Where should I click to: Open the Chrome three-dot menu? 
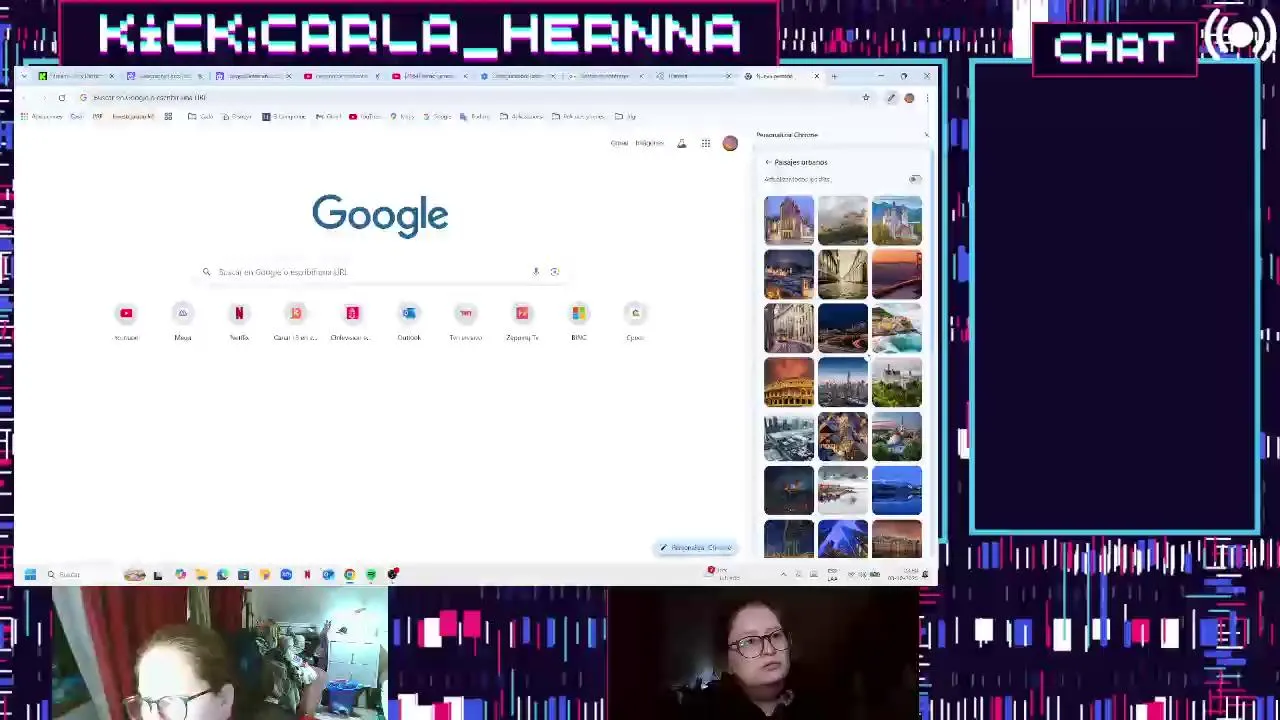[926, 98]
